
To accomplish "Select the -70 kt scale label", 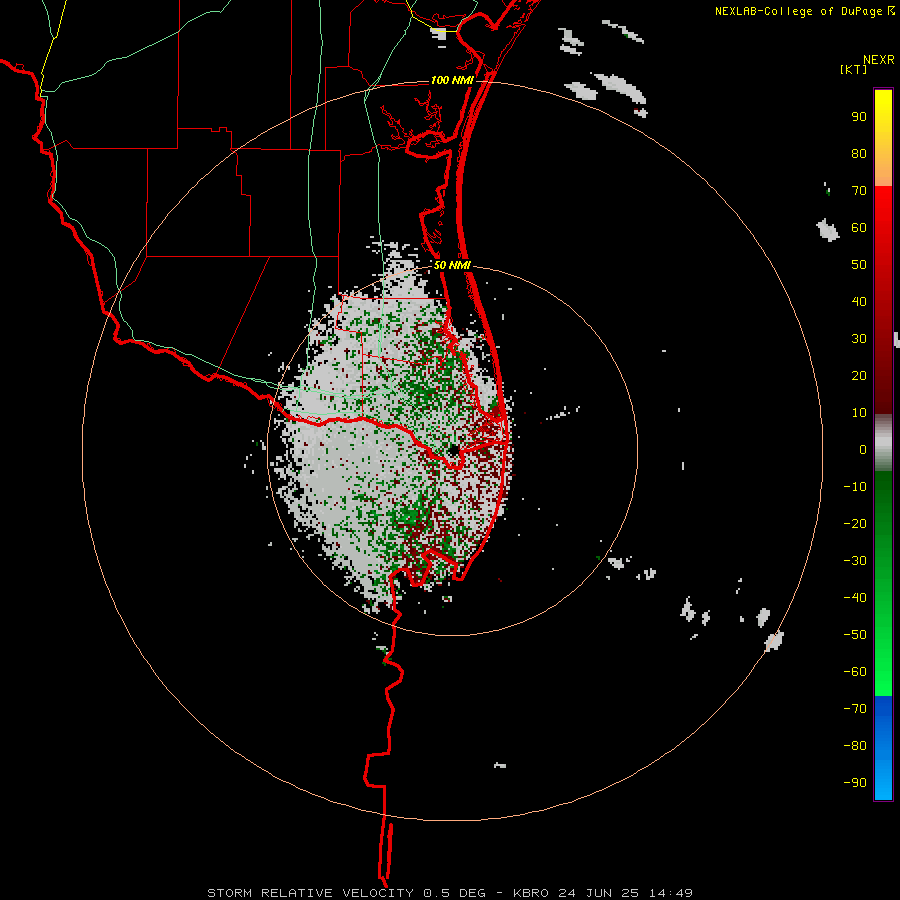I will click(855, 709).
